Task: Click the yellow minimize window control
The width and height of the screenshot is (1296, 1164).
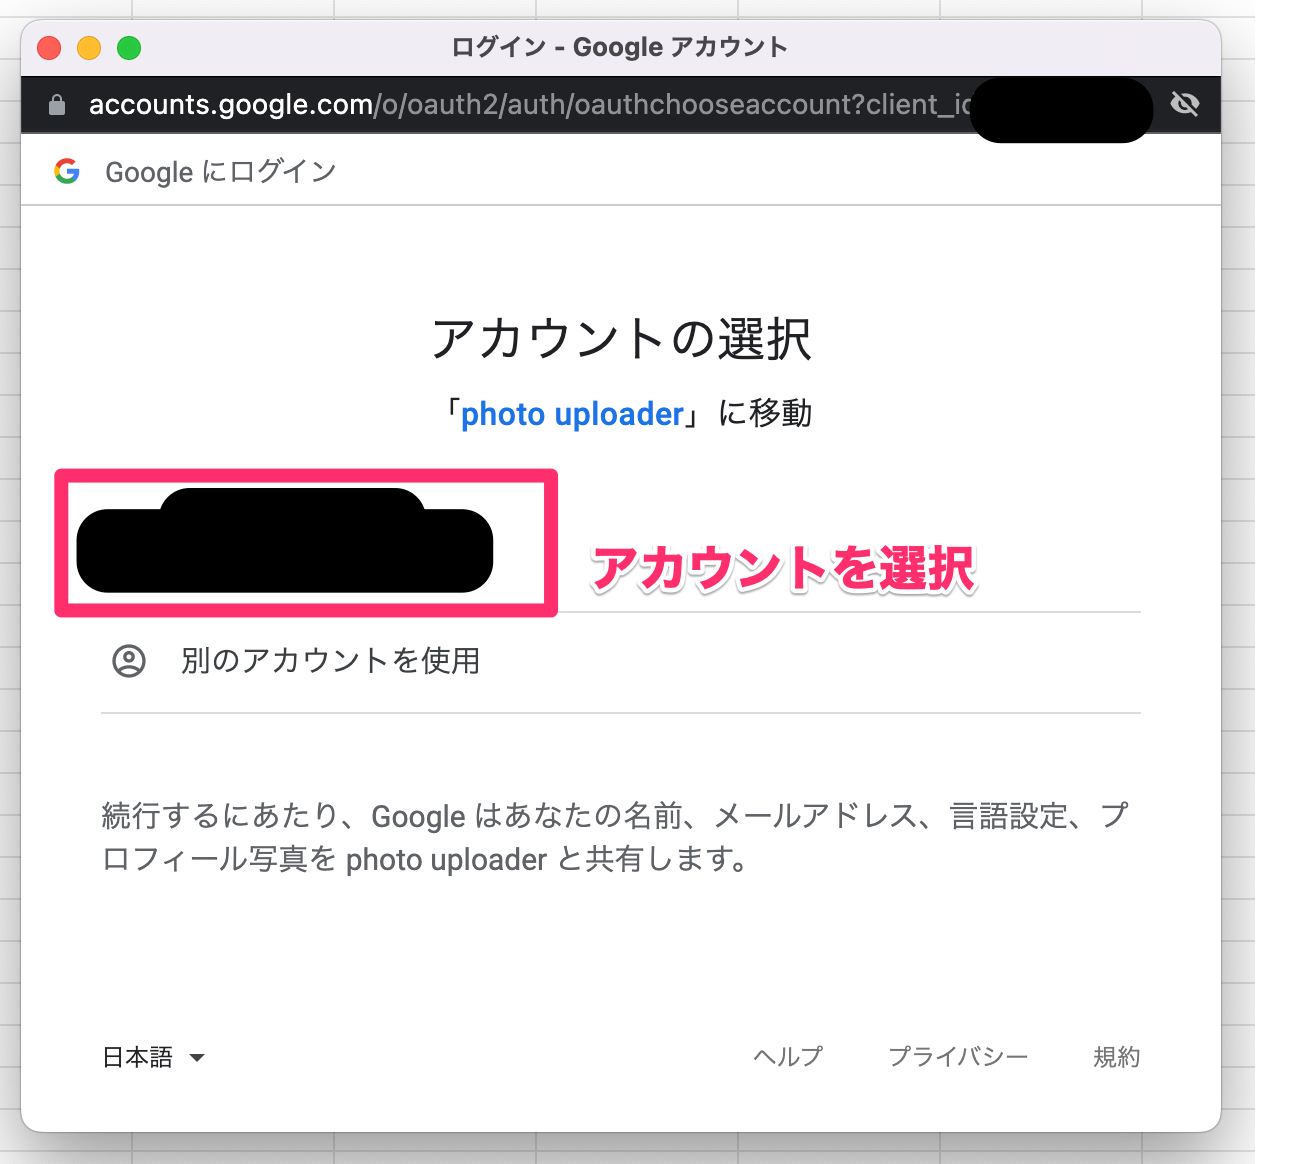Action: click(x=88, y=47)
